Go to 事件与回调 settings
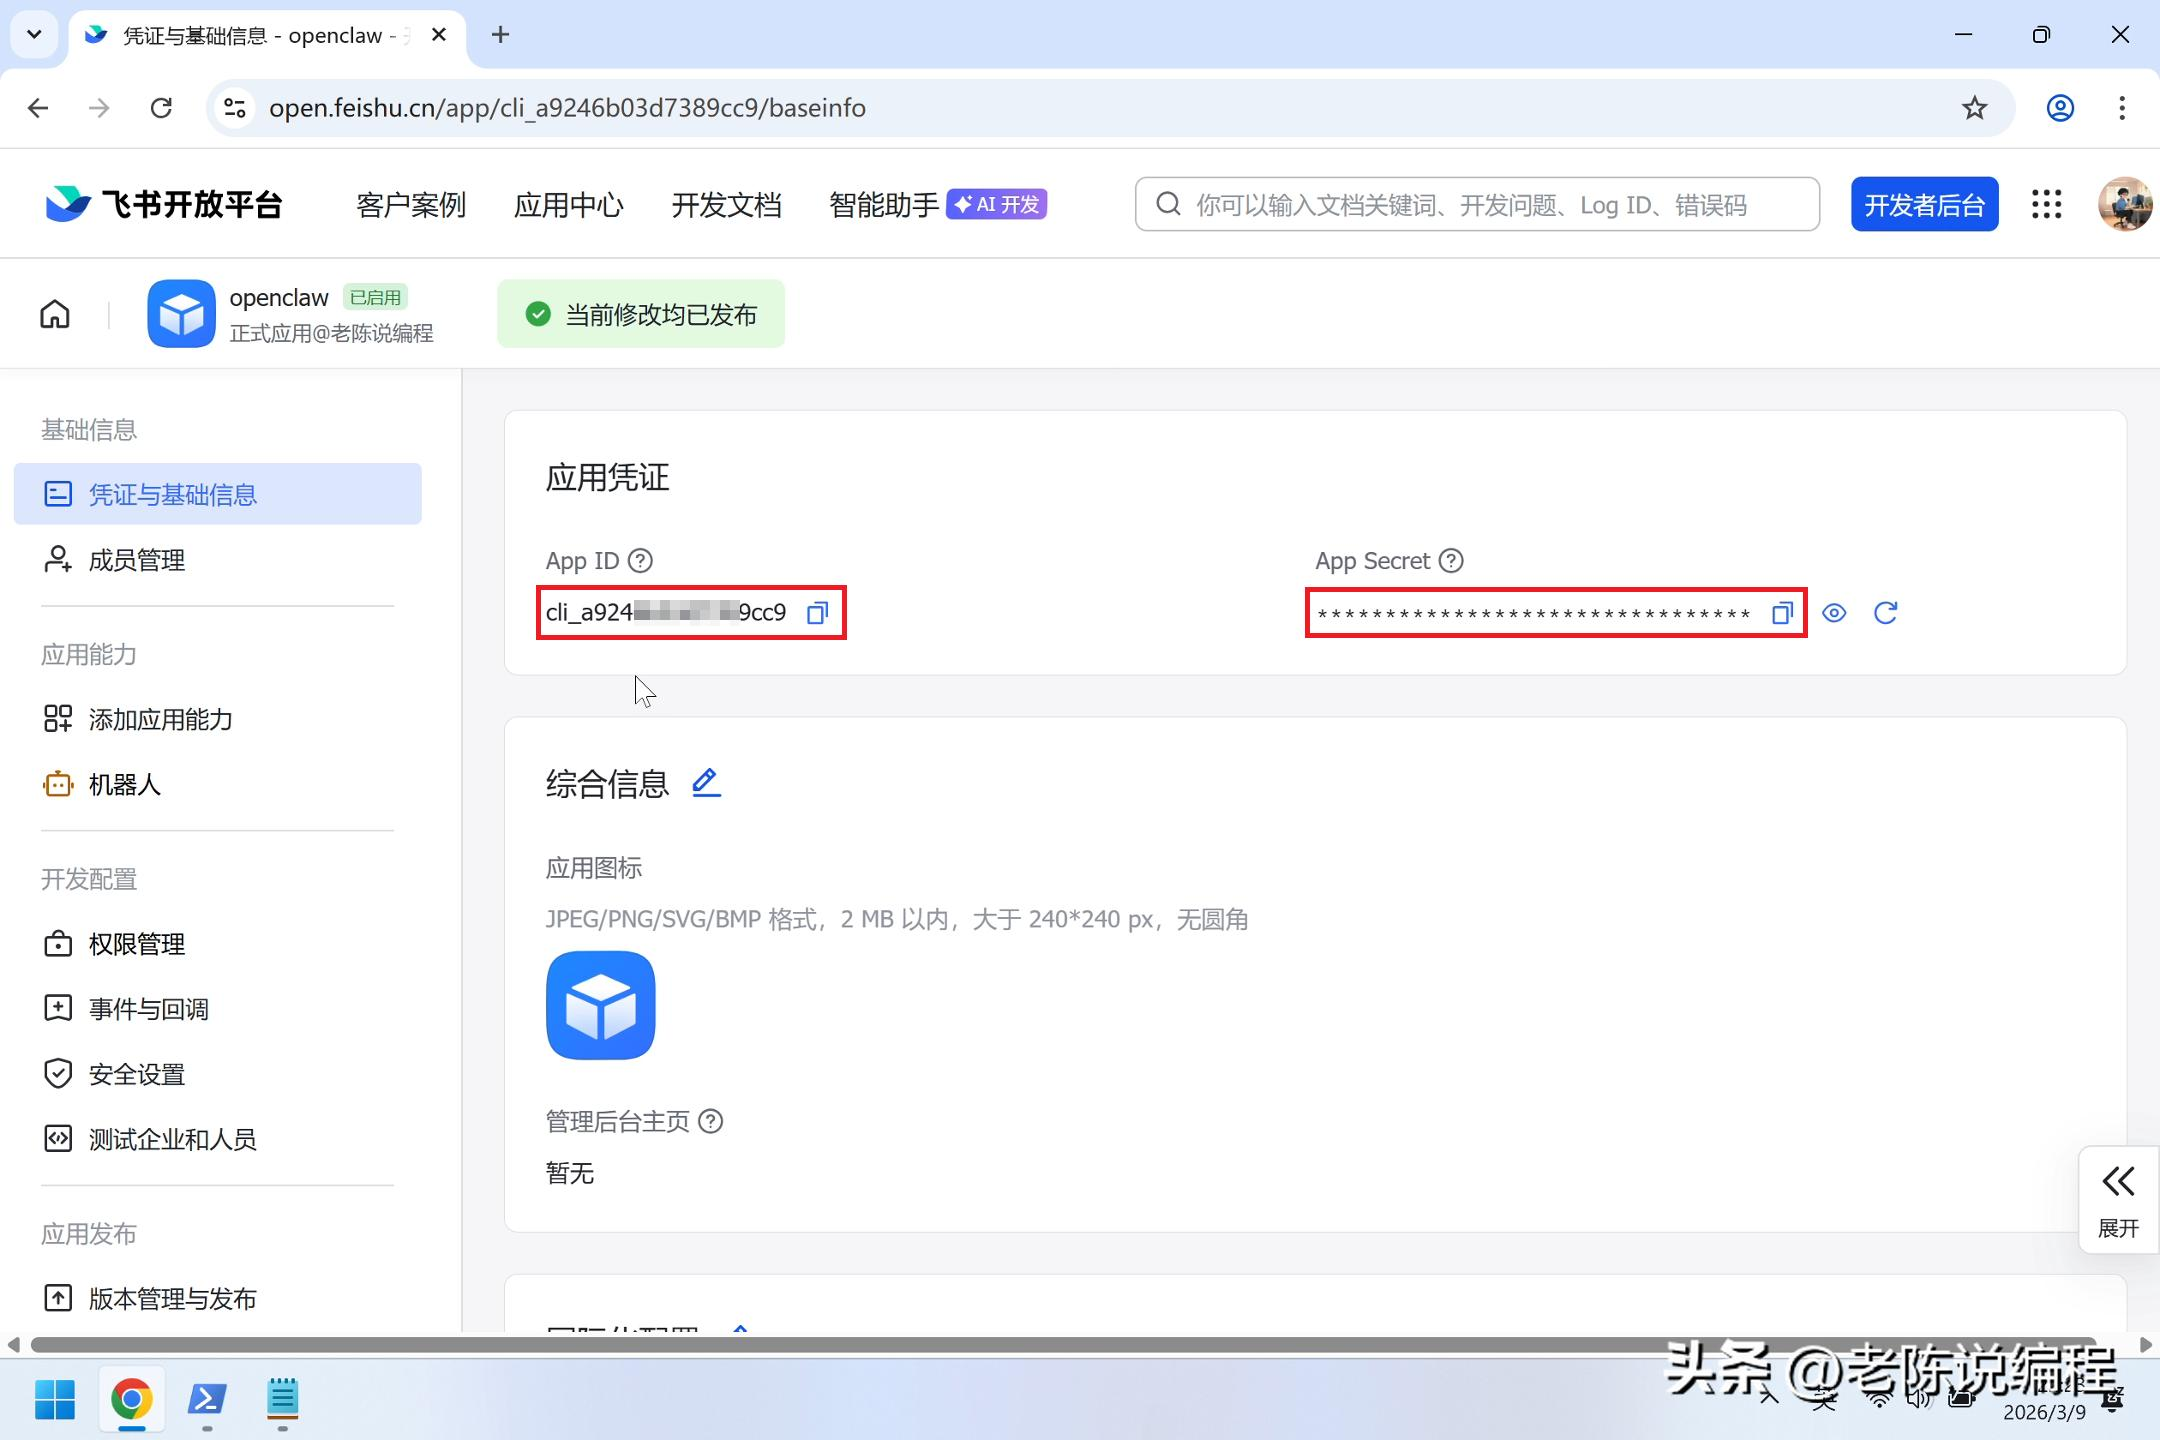2160x1440 pixels. (x=148, y=1010)
